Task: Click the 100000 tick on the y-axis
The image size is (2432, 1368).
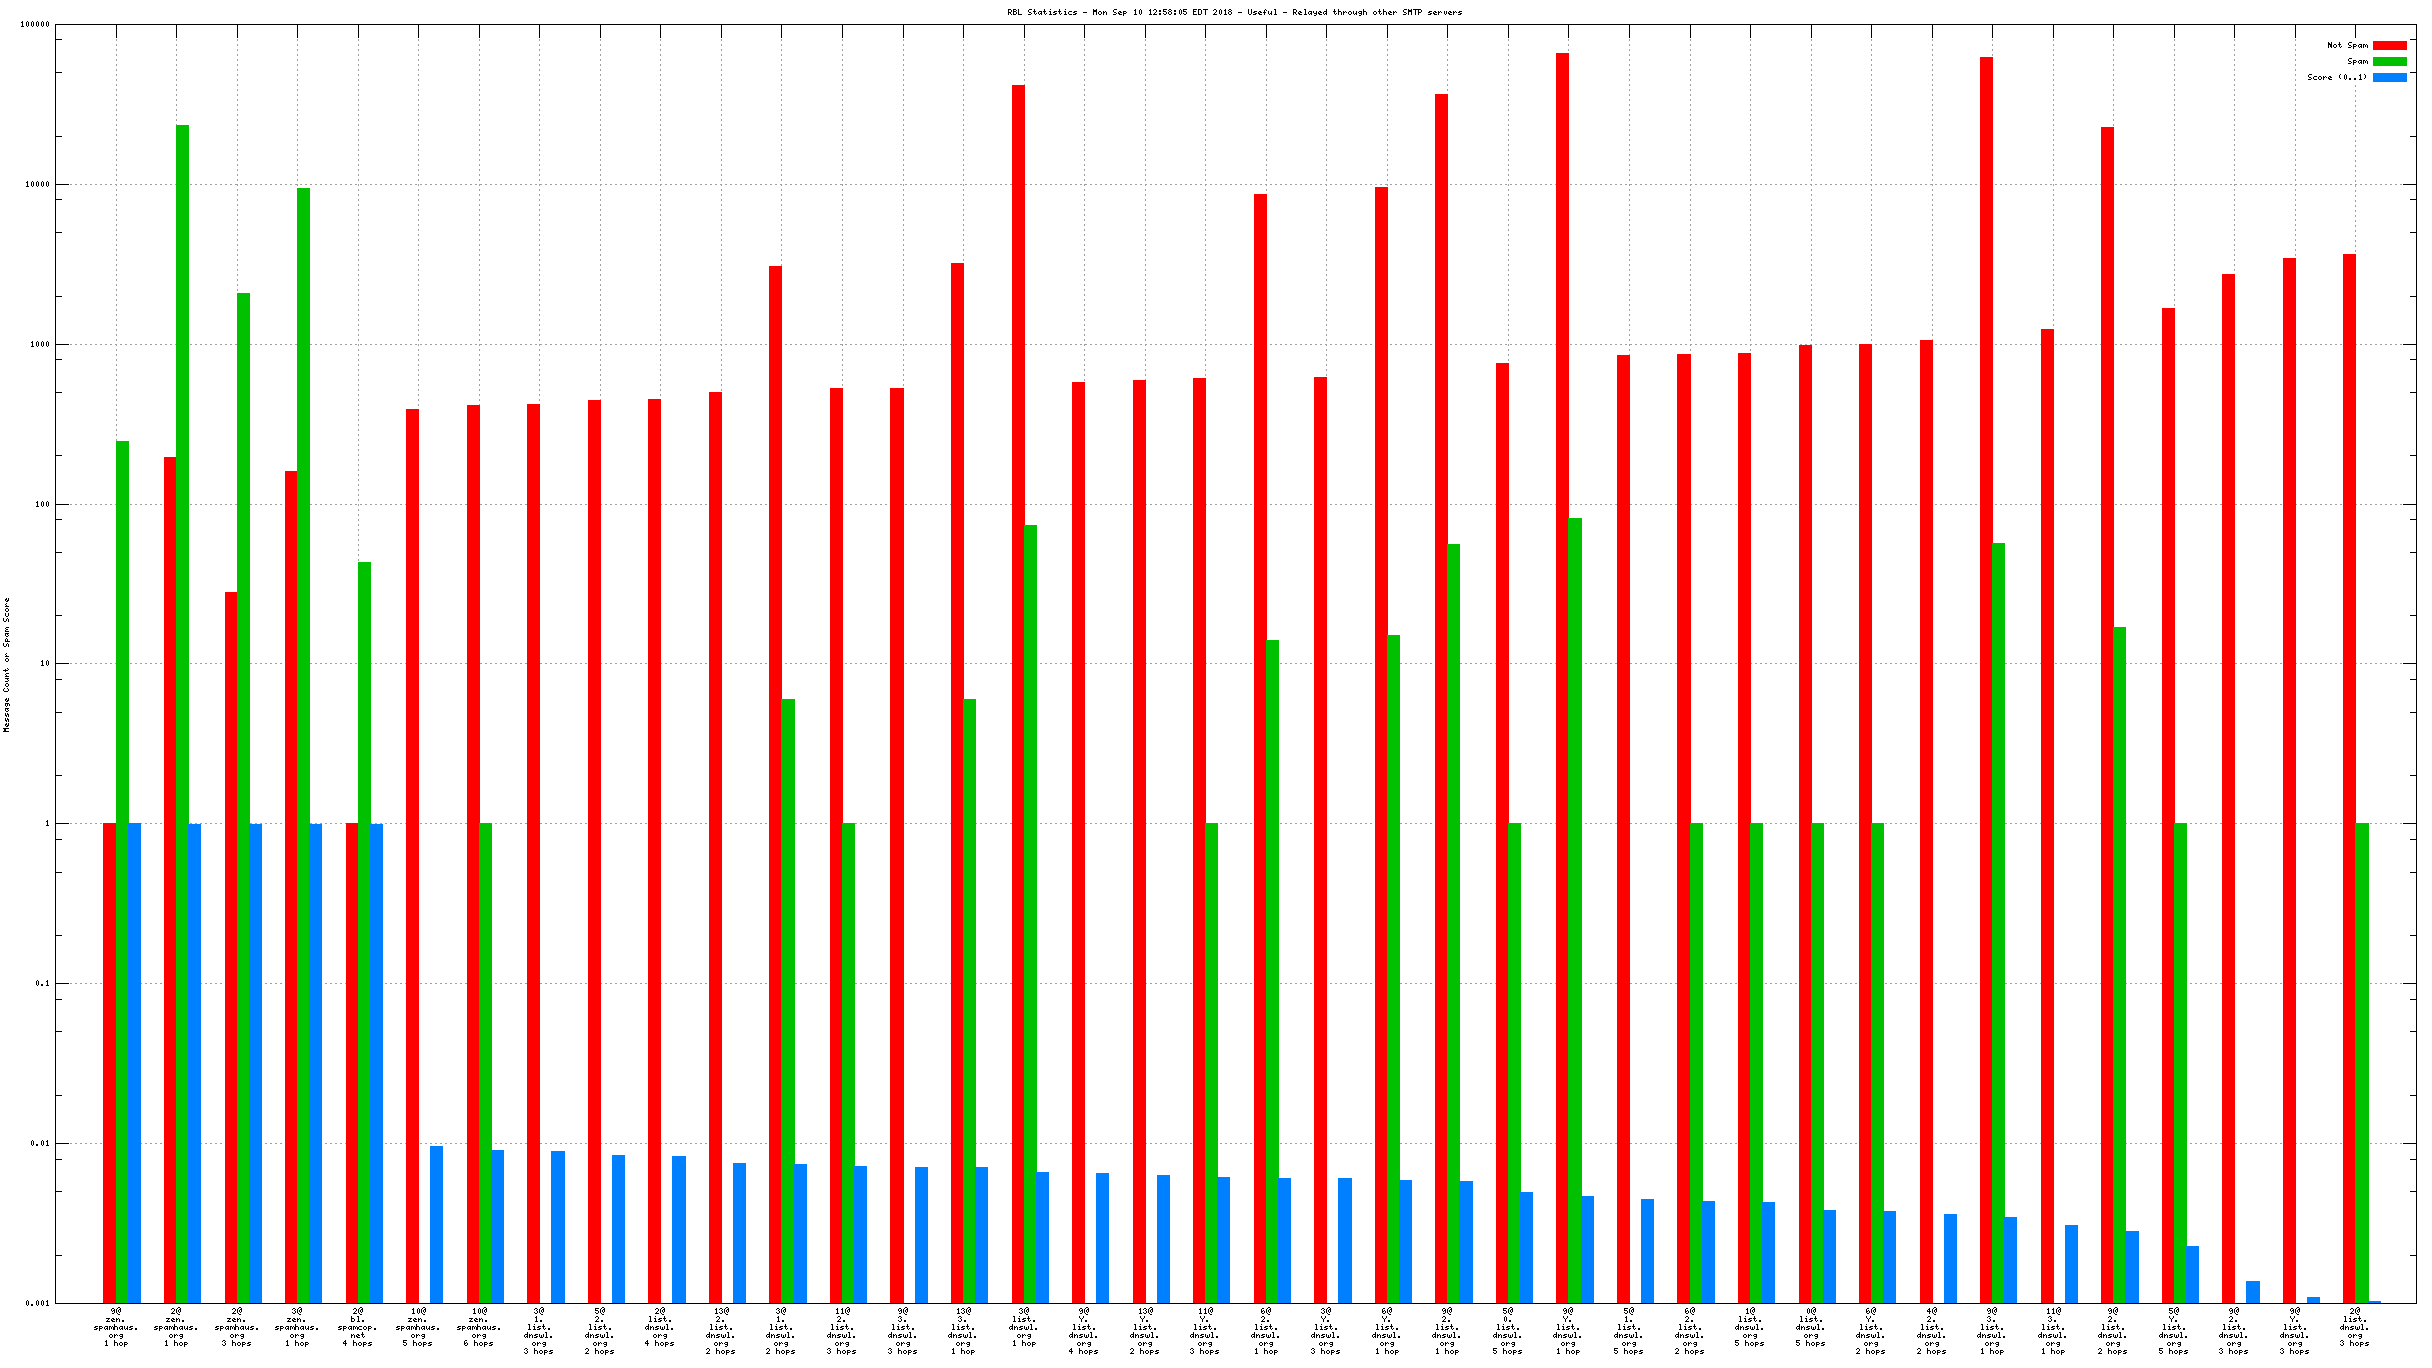Action: coord(35,25)
